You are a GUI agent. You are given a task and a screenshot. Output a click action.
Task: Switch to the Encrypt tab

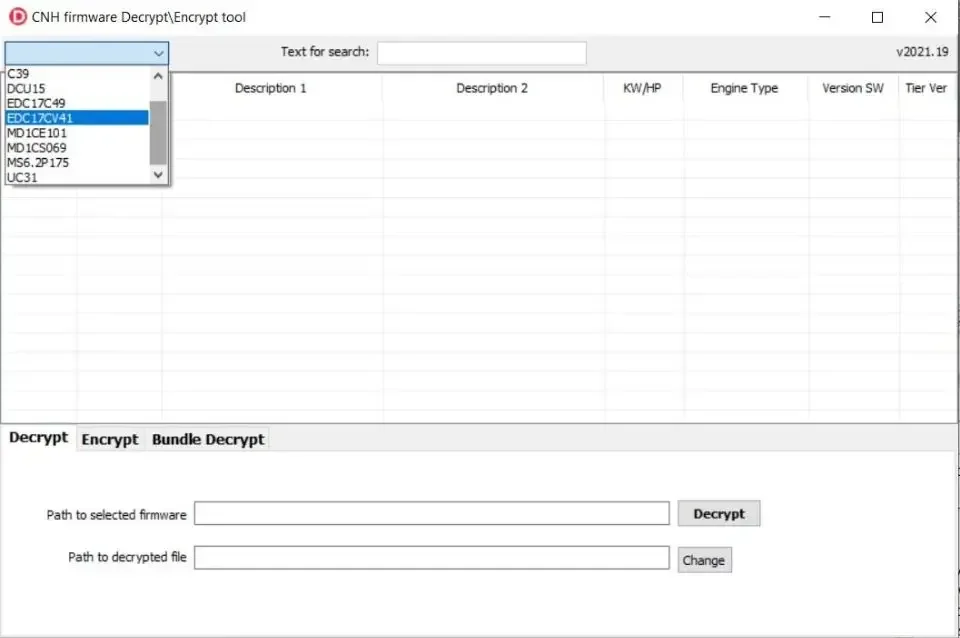(110, 439)
